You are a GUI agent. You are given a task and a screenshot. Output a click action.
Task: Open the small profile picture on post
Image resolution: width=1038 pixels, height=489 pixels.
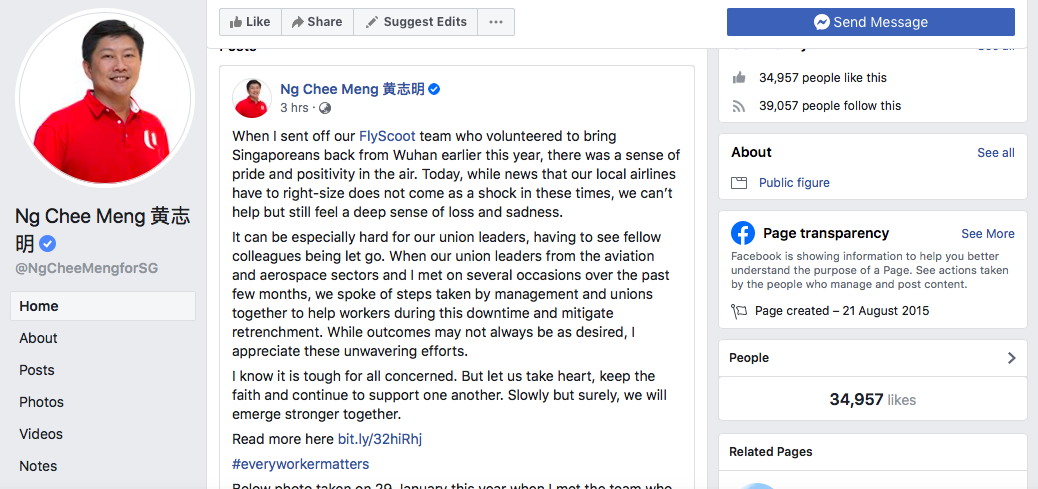pos(252,98)
